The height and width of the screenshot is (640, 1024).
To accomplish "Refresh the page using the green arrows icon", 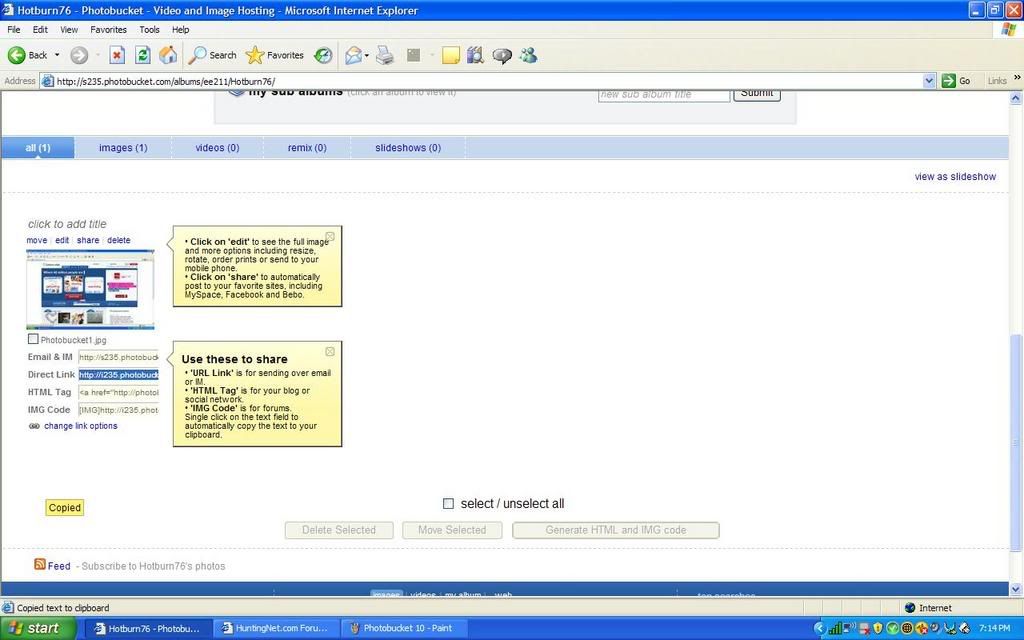I will tap(142, 56).
